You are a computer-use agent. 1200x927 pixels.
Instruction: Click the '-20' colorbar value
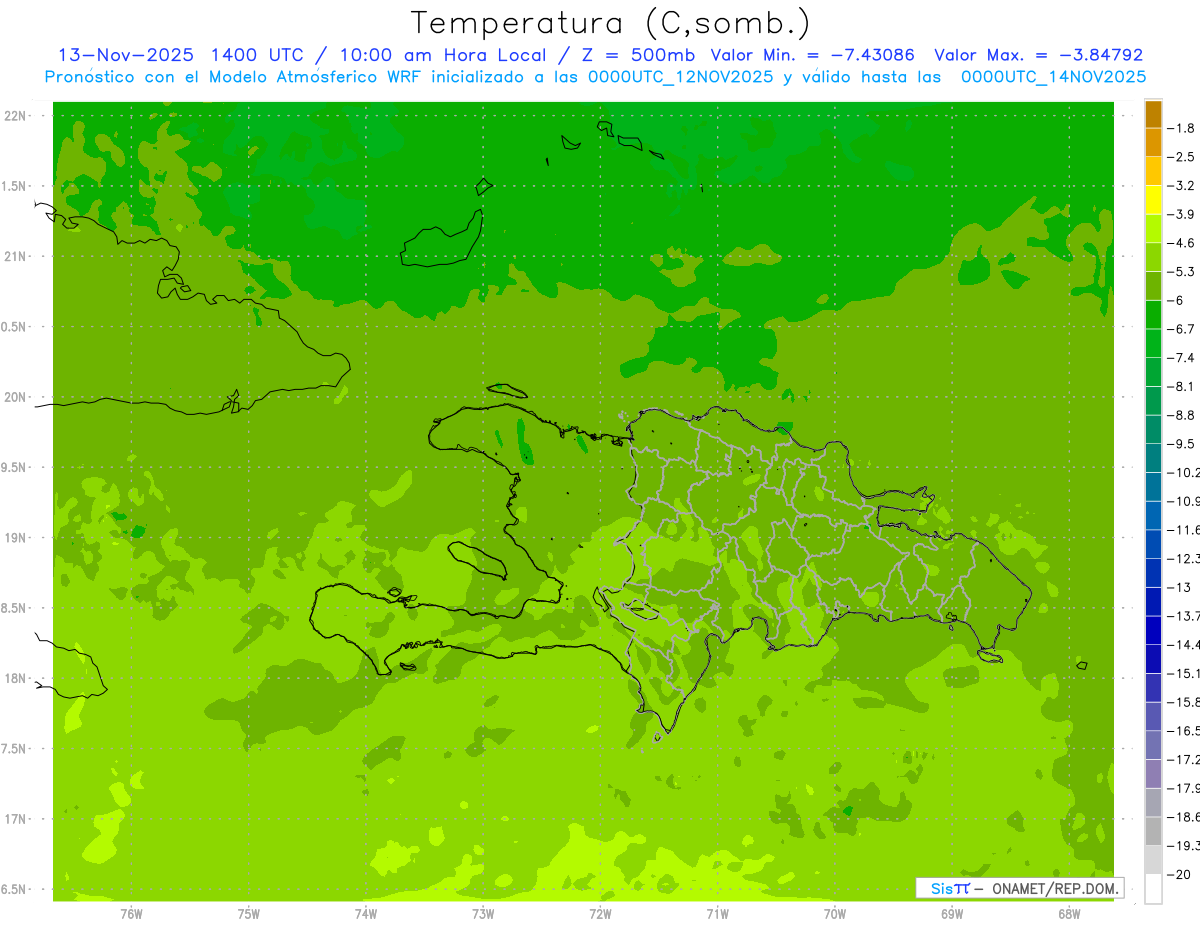tap(1179, 875)
